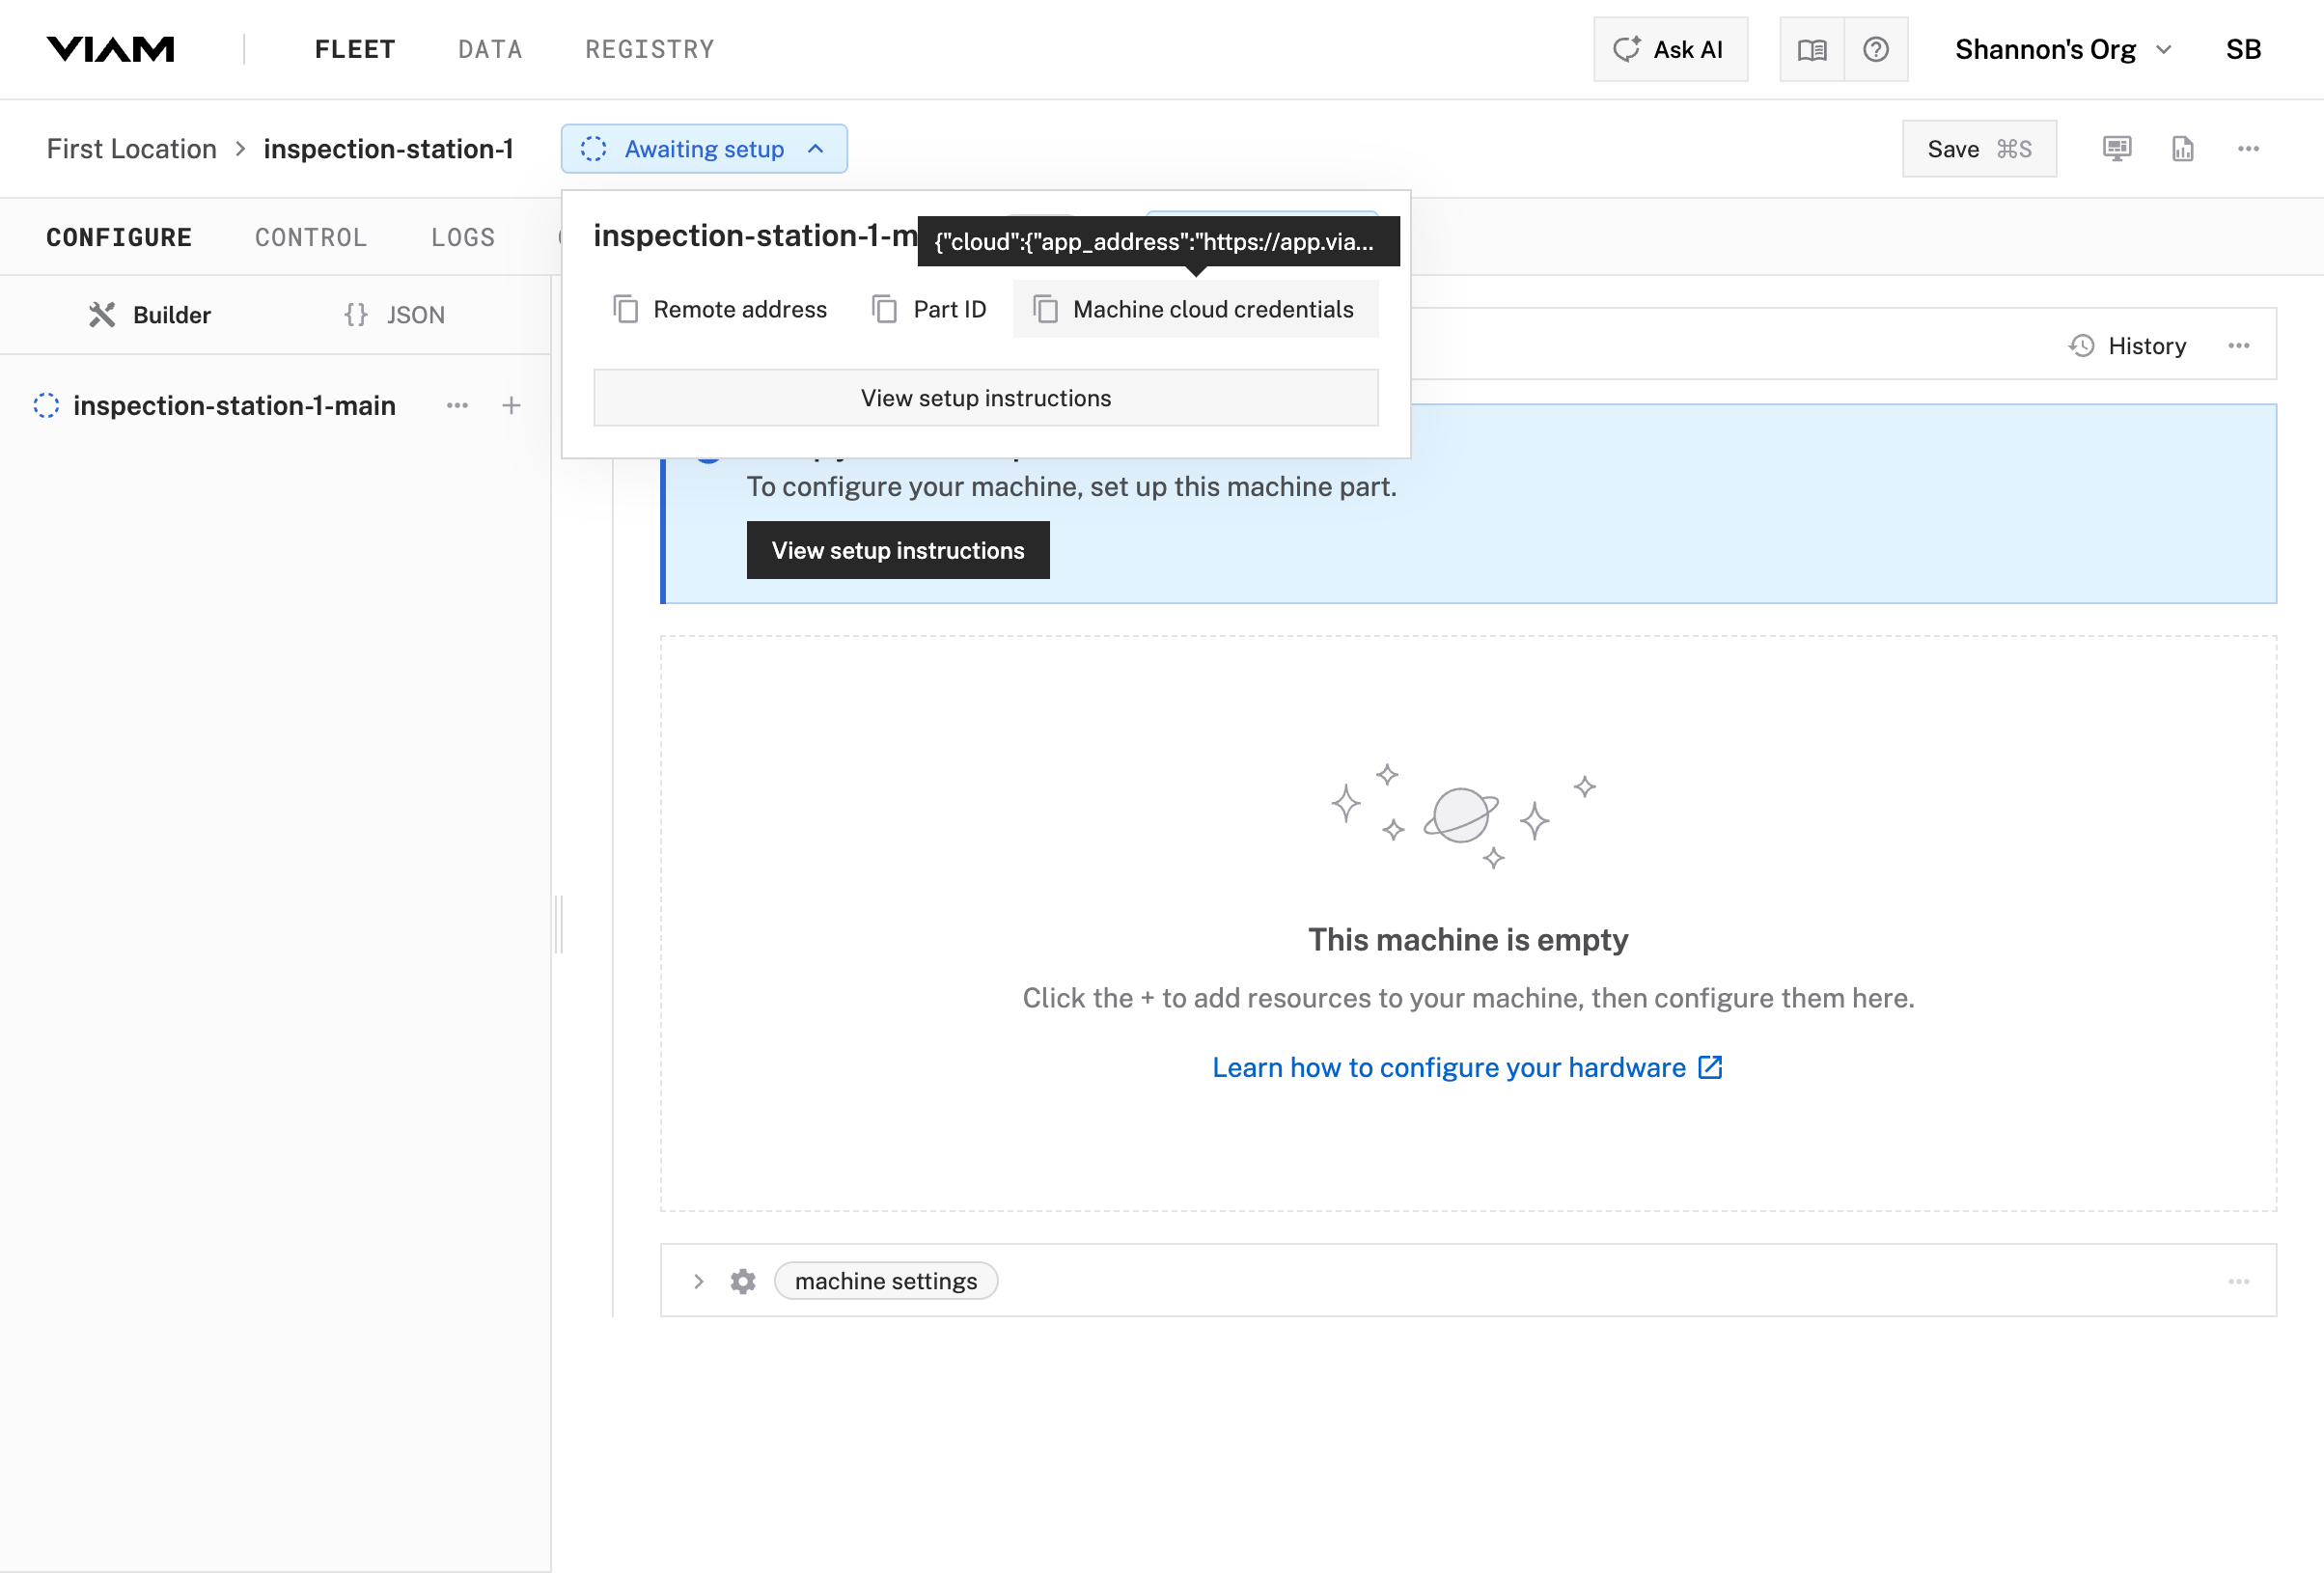Open the monitor display icon near Save
Viewport: 2324px width, 1573px height.
pyautogui.click(x=2117, y=148)
